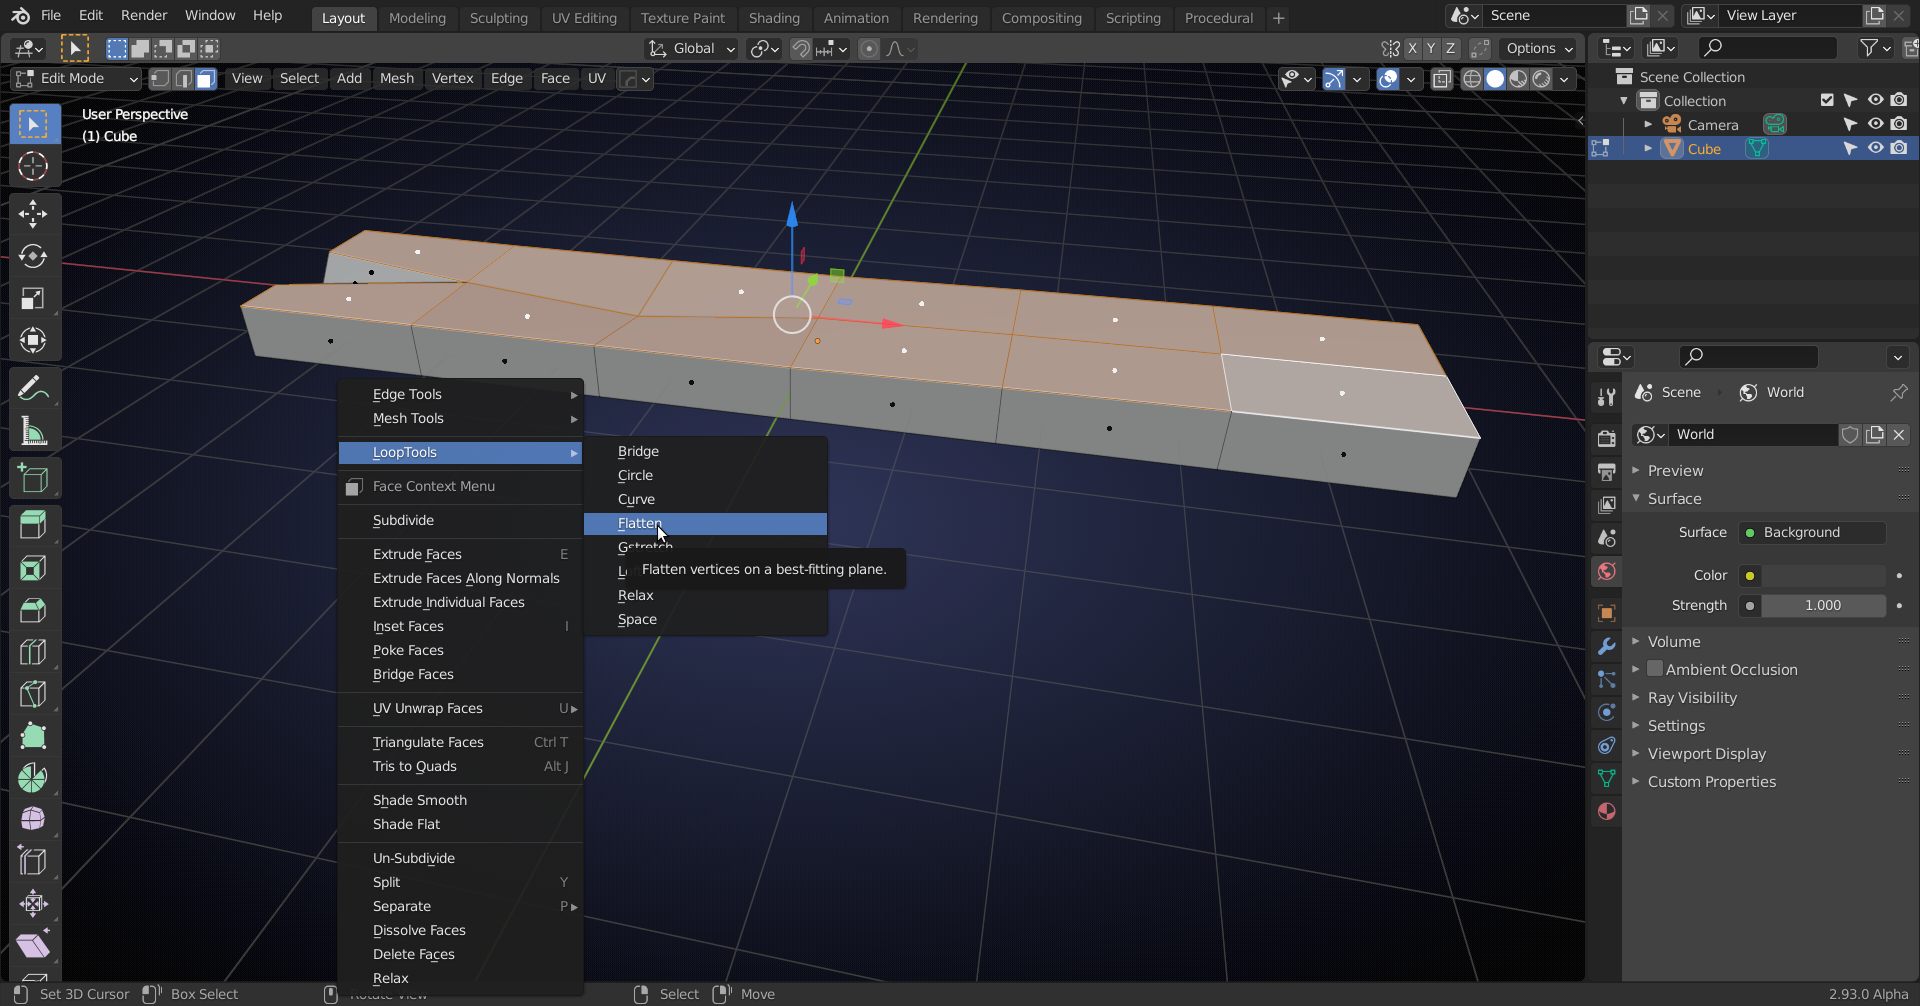1920x1006 pixels.
Task: Open the Edit Mode dropdown
Action: [76, 79]
